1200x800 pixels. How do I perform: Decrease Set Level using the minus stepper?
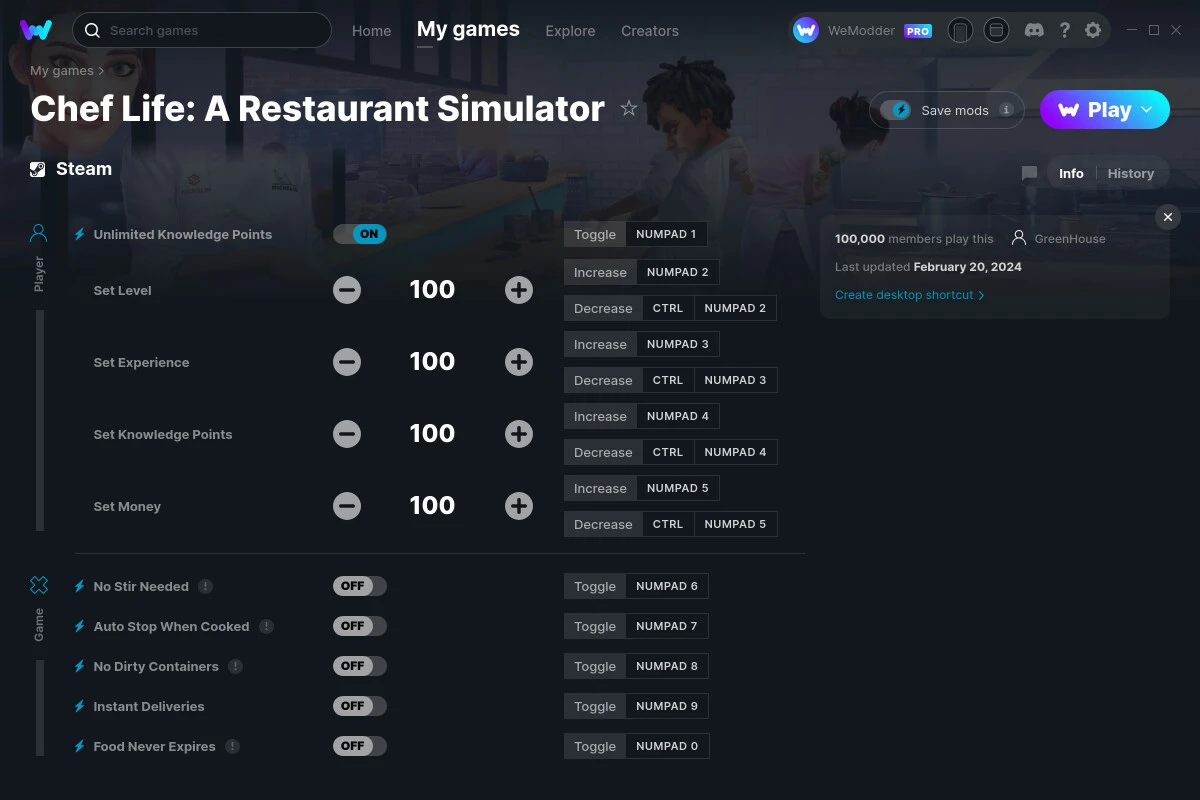[x=347, y=290]
